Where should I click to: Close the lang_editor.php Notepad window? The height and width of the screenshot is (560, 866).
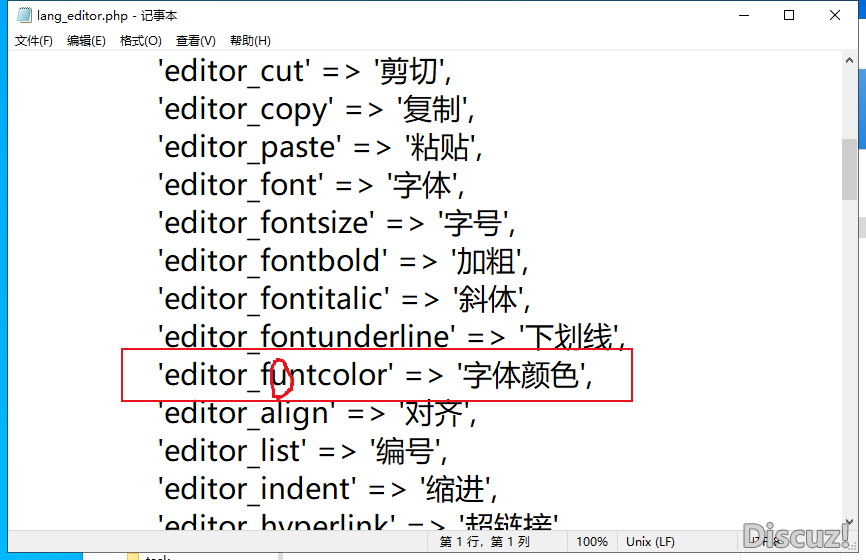click(x=835, y=15)
